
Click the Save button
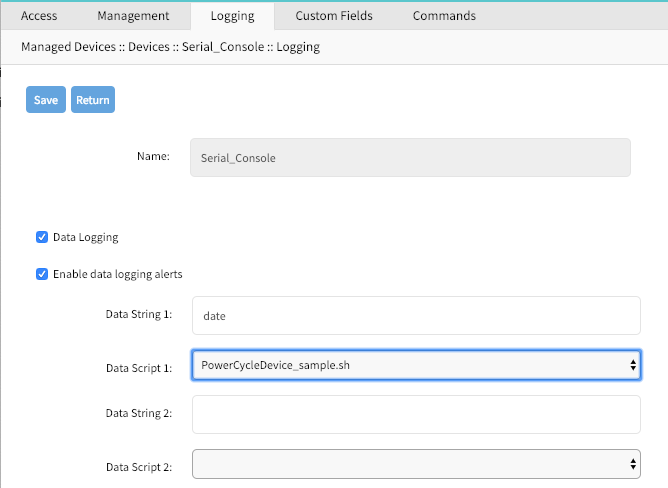[x=46, y=100]
